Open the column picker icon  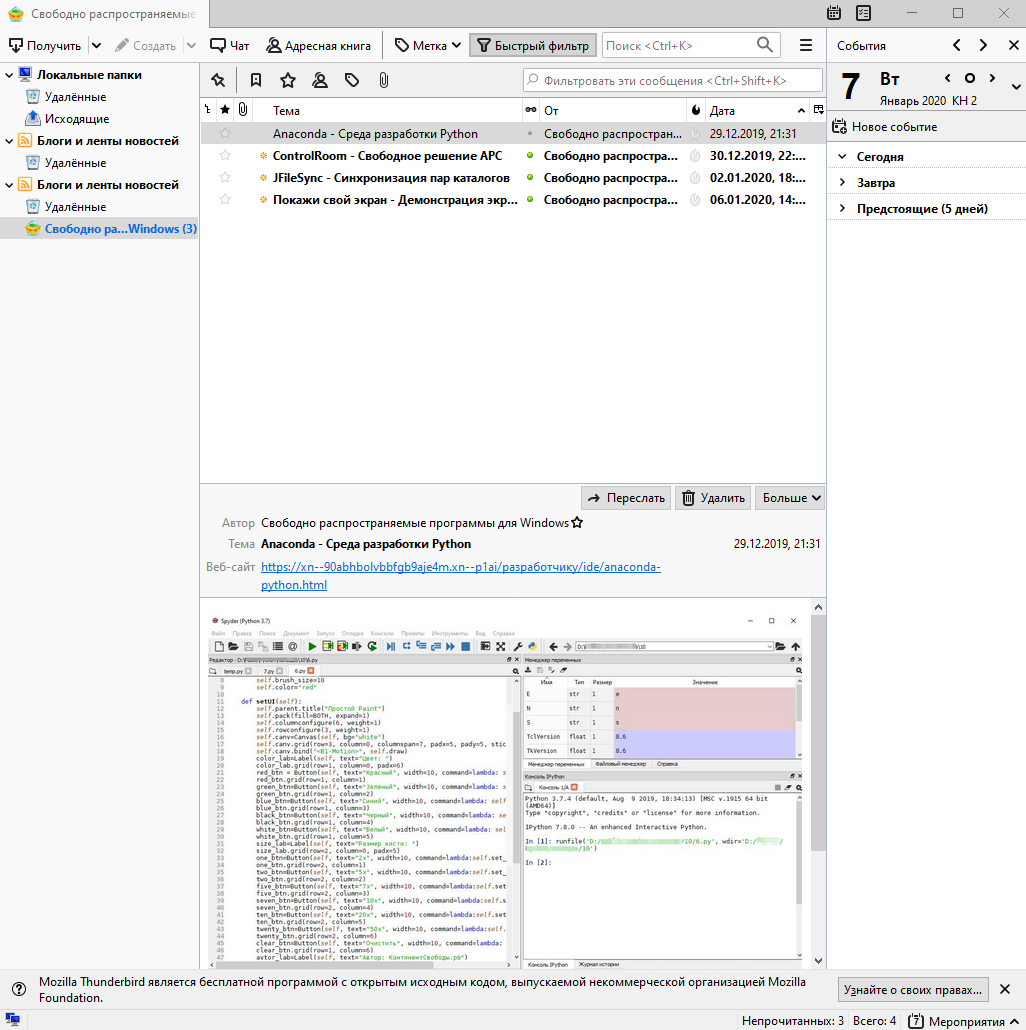(818, 110)
